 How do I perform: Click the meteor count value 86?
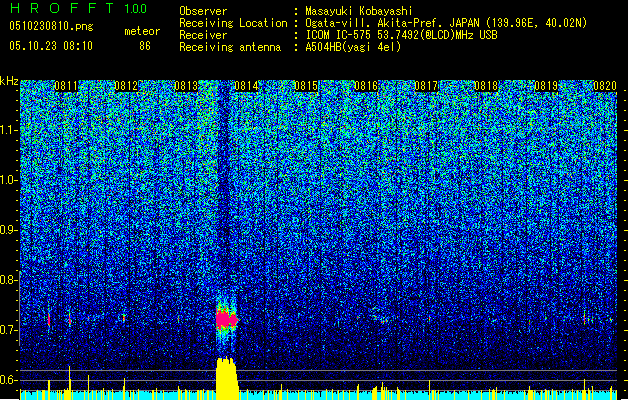coord(145,46)
